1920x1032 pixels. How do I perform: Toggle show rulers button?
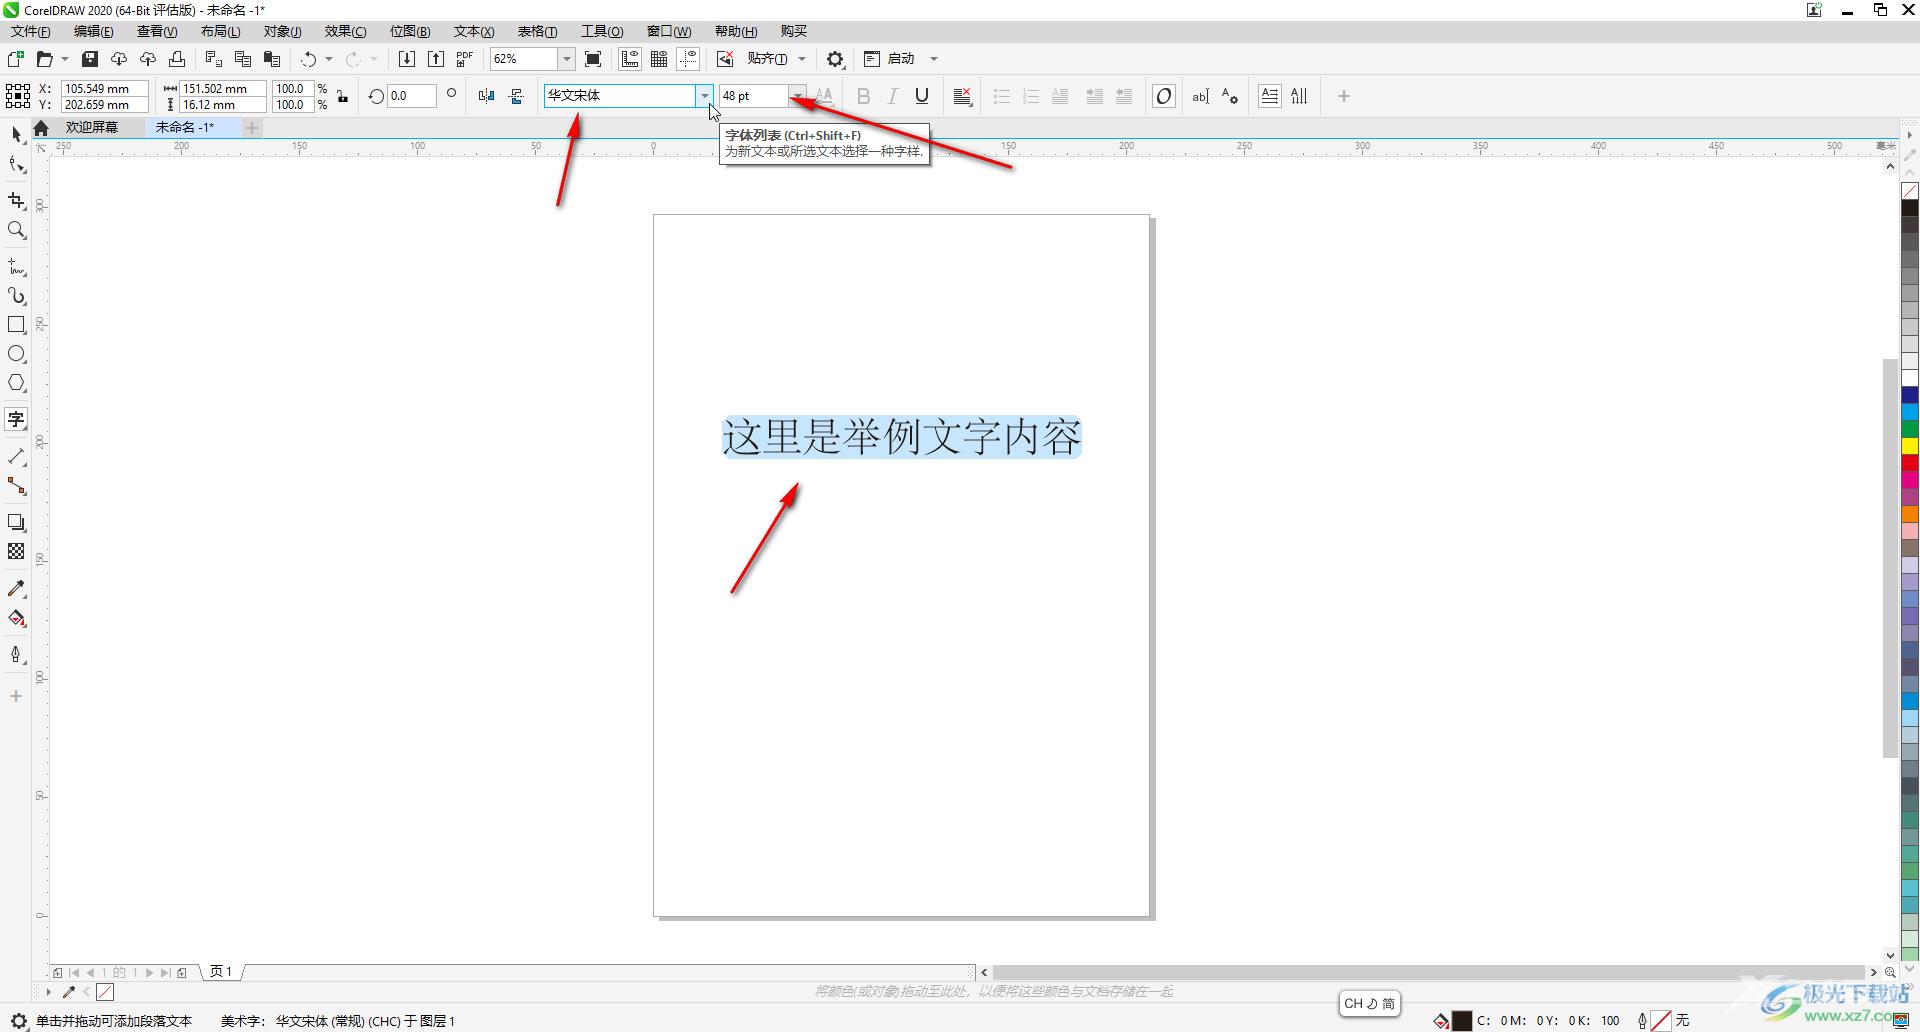coord(630,59)
